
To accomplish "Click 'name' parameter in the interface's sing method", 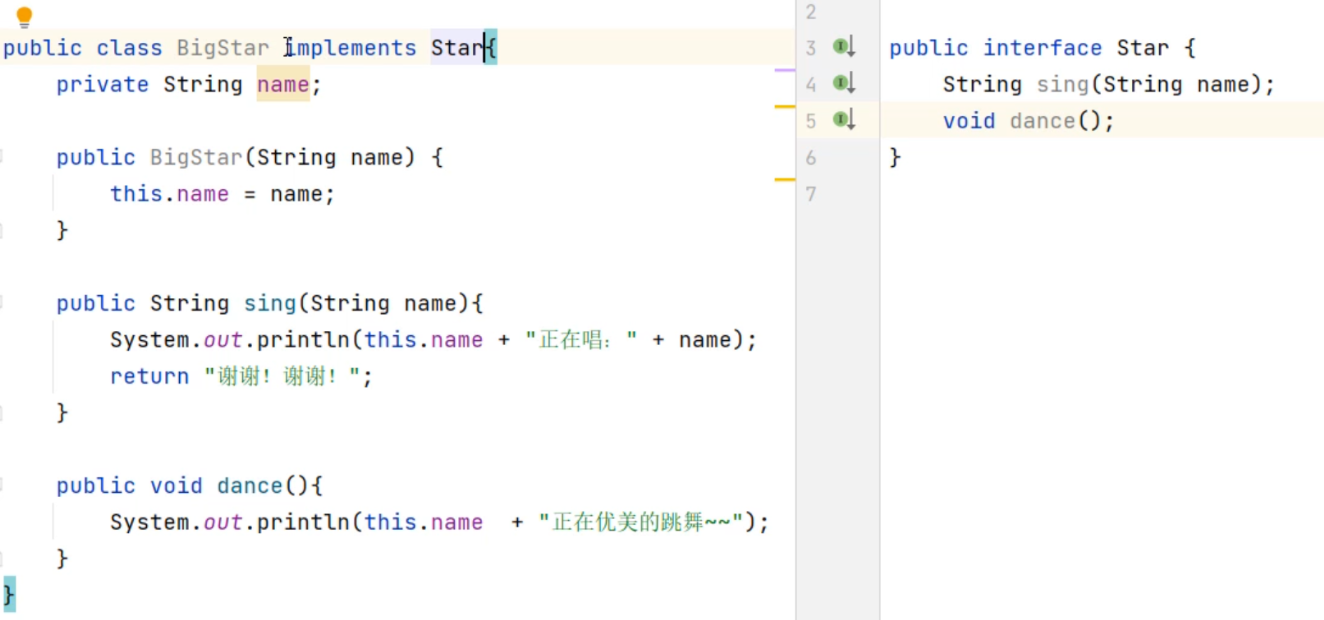I will click(1223, 85).
